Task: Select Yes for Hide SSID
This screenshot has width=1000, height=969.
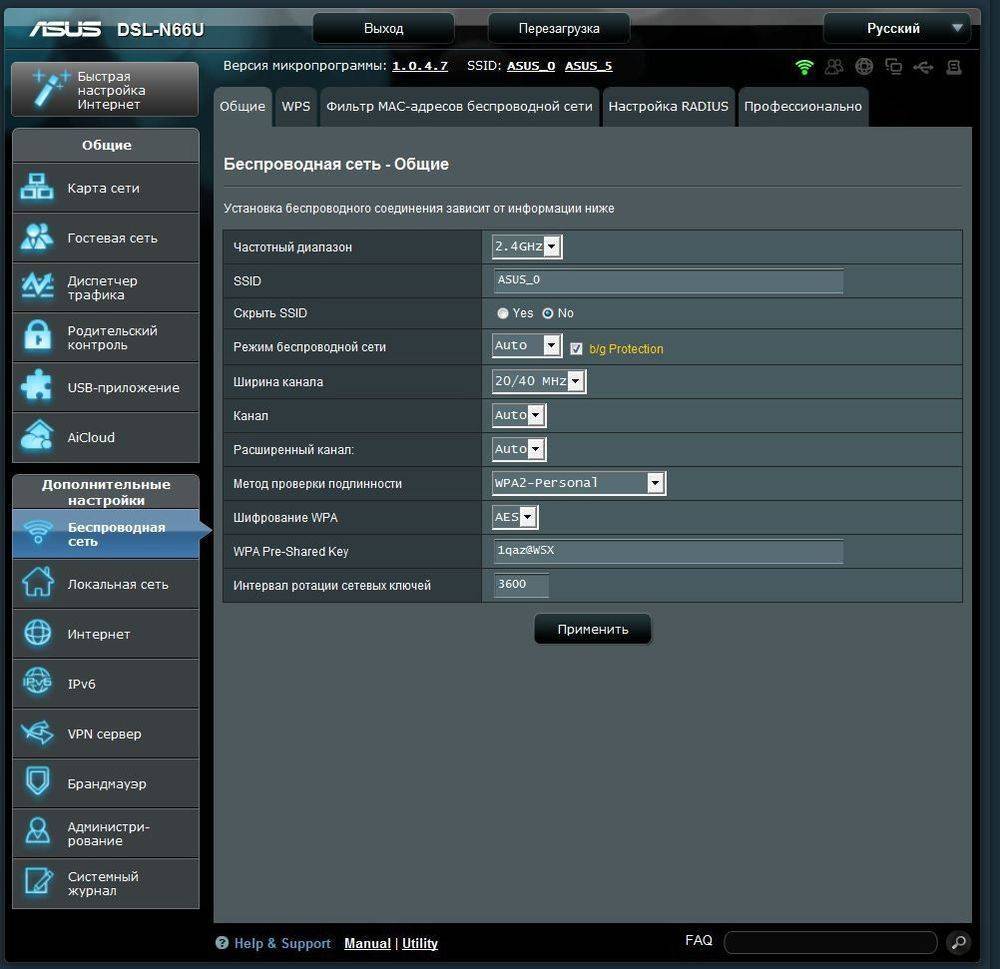Action: pos(503,314)
